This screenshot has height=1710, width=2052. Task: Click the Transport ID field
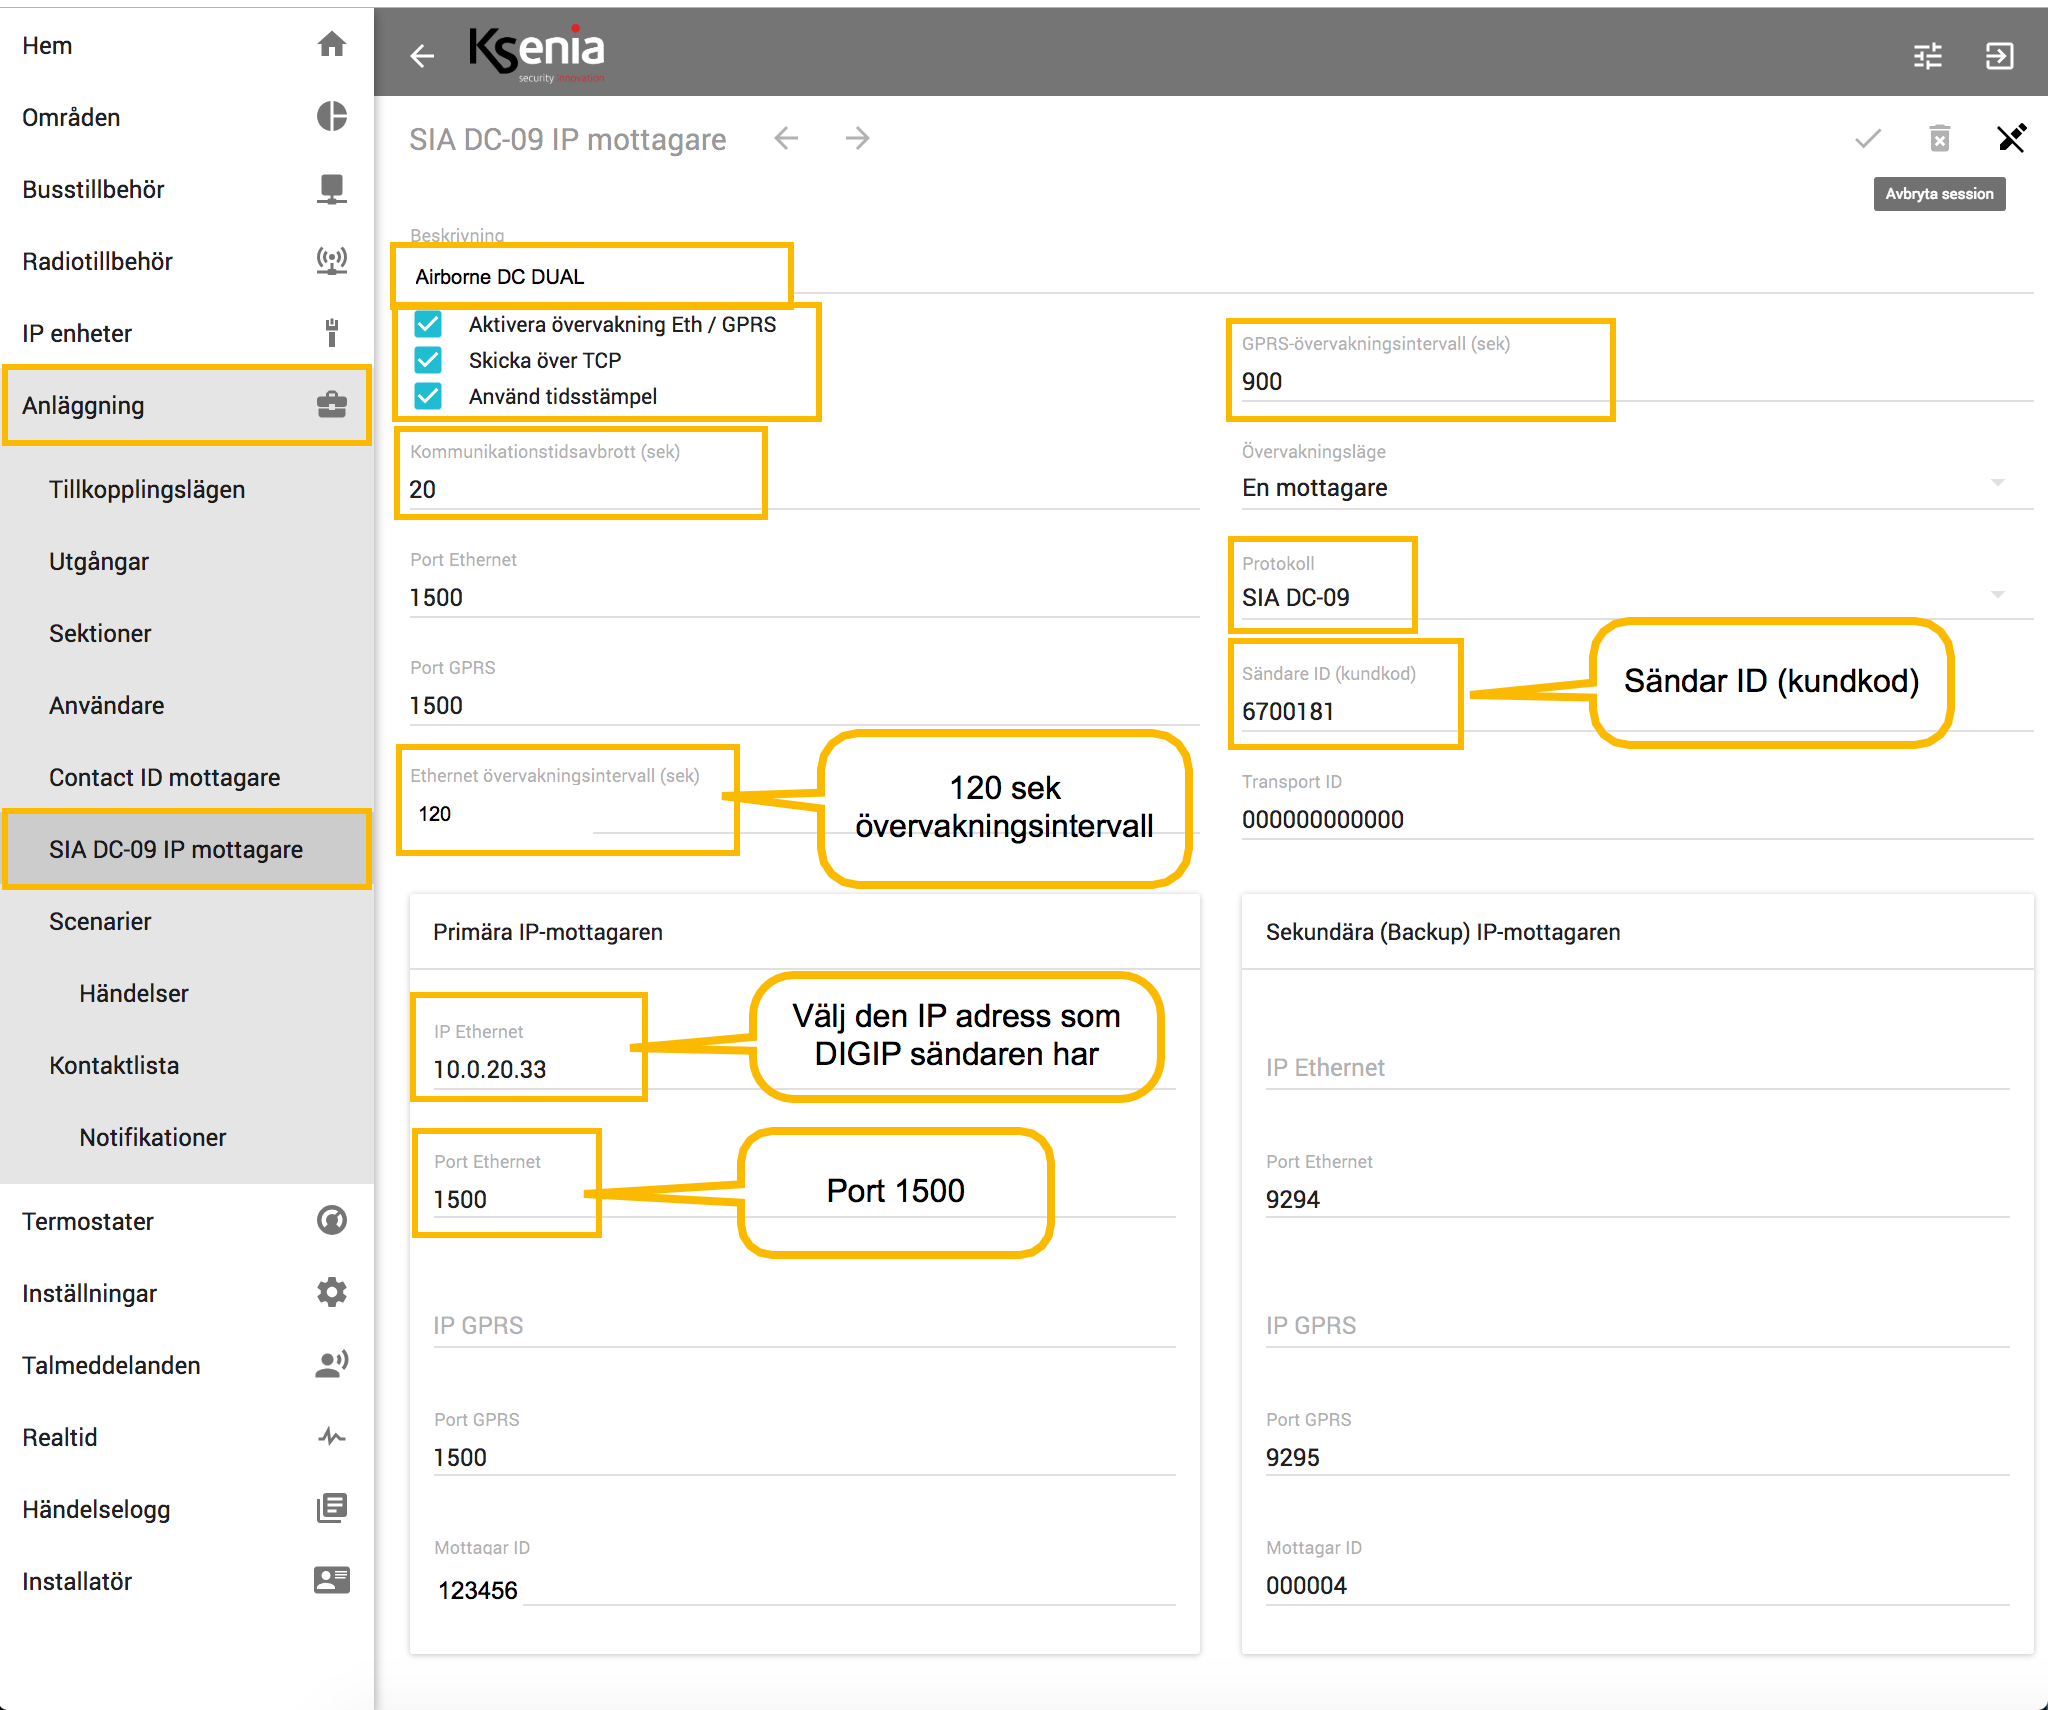(1637, 819)
